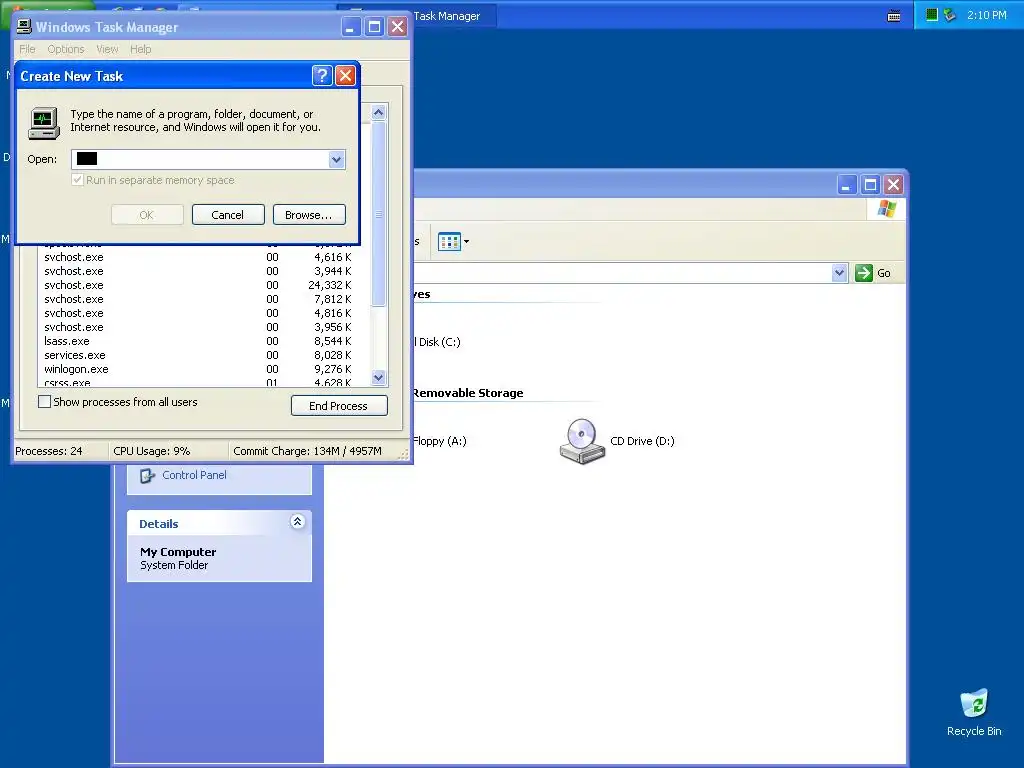Click the green Go arrow button
This screenshot has height=768, width=1024.
(863, 273)
